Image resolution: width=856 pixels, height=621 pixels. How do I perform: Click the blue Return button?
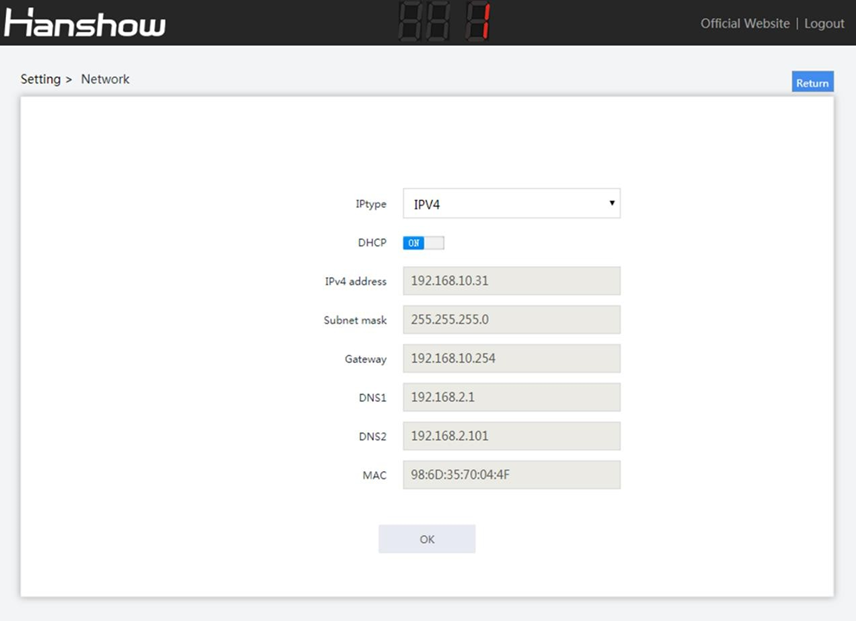(x=812, y=82)
